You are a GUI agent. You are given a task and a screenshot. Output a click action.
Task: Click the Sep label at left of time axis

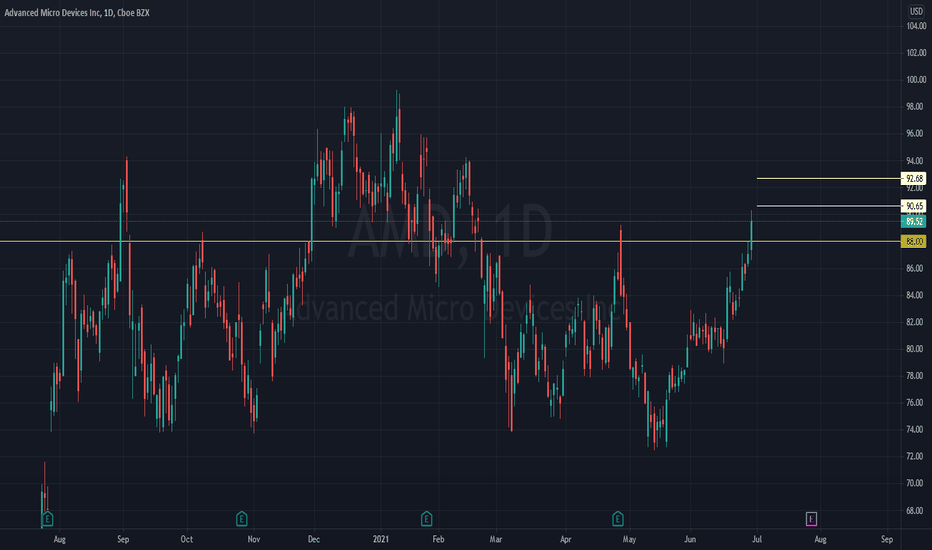pyautogui.click(x=123, y=540)
